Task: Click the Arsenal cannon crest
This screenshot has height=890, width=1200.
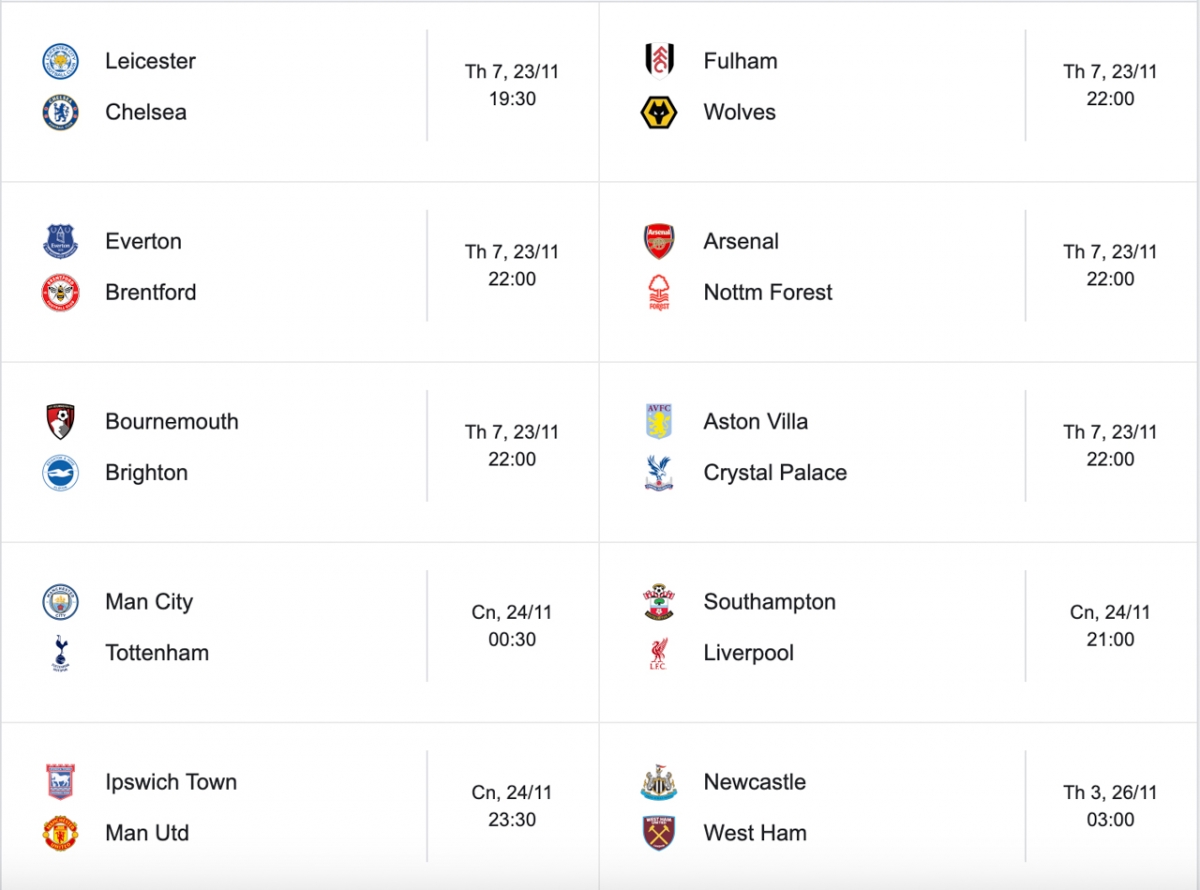Action: pyautogui.click(x=659, y=241)
